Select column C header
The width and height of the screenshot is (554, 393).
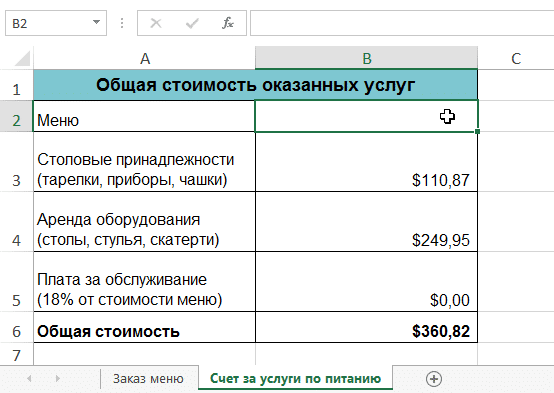coord(516,58)
